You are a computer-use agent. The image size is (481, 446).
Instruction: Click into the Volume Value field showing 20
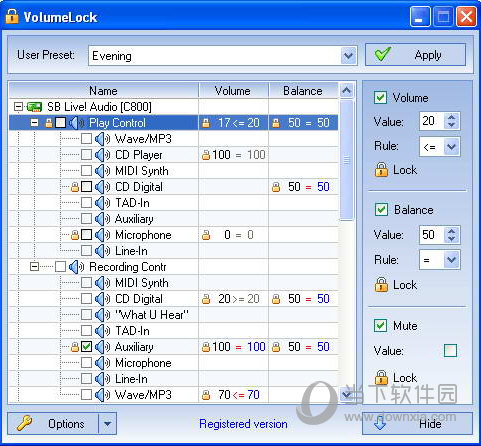pyautogui.click(x=432, y=121)
